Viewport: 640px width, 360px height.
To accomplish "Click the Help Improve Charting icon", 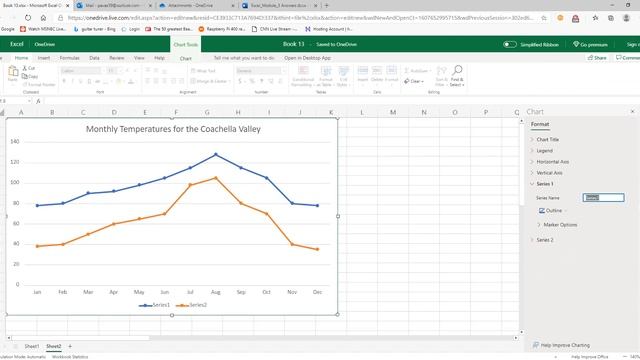I will tap(536, 345).
